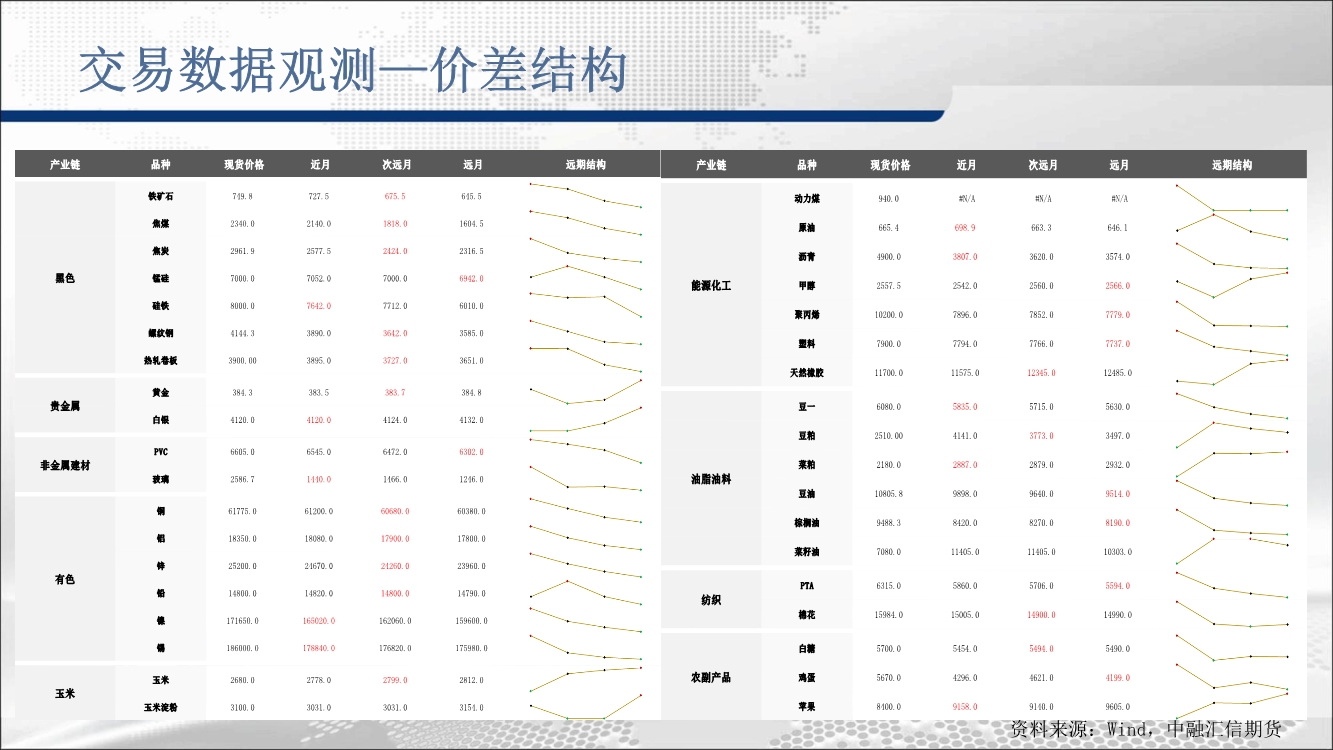1333x750 pixels.
Task: Click the 2586.7 spot price cell
Action: click(242, 480)
